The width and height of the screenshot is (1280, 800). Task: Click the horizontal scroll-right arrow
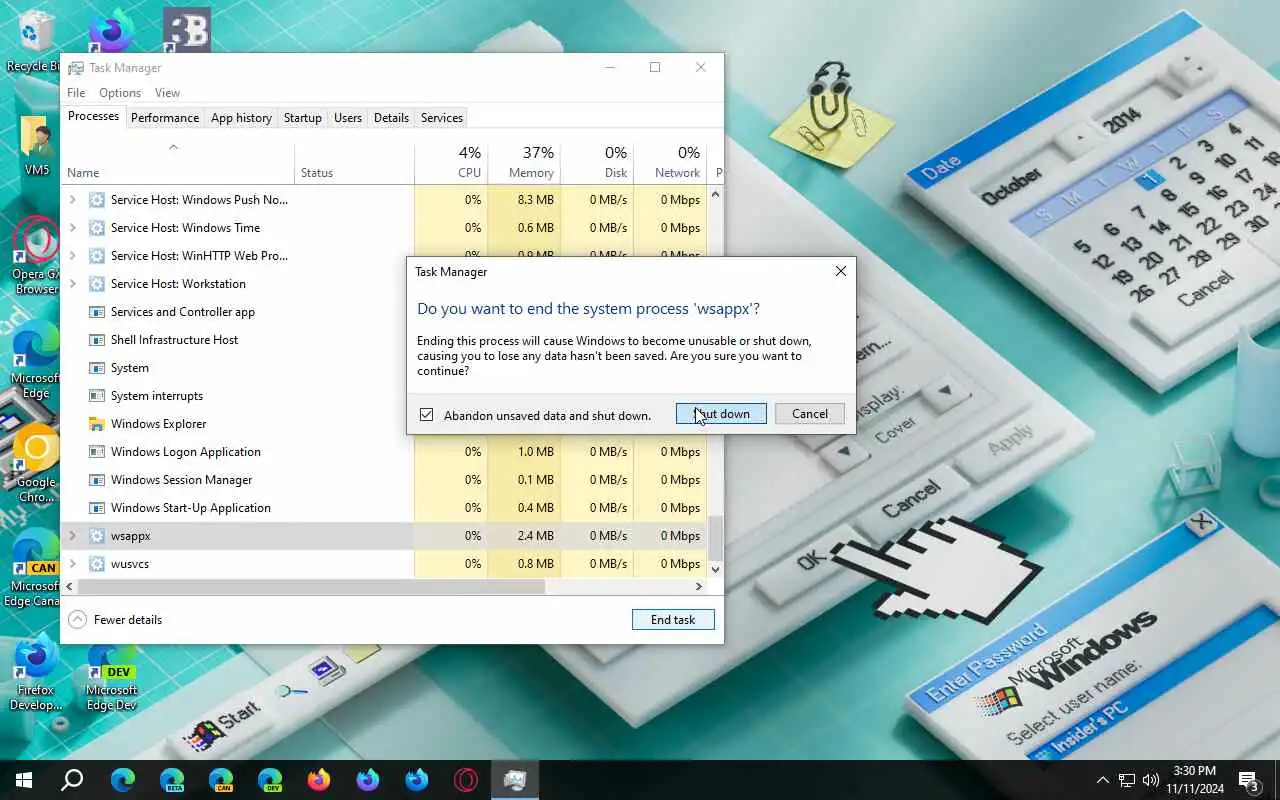pyautogui.click(x=700, y=586)
